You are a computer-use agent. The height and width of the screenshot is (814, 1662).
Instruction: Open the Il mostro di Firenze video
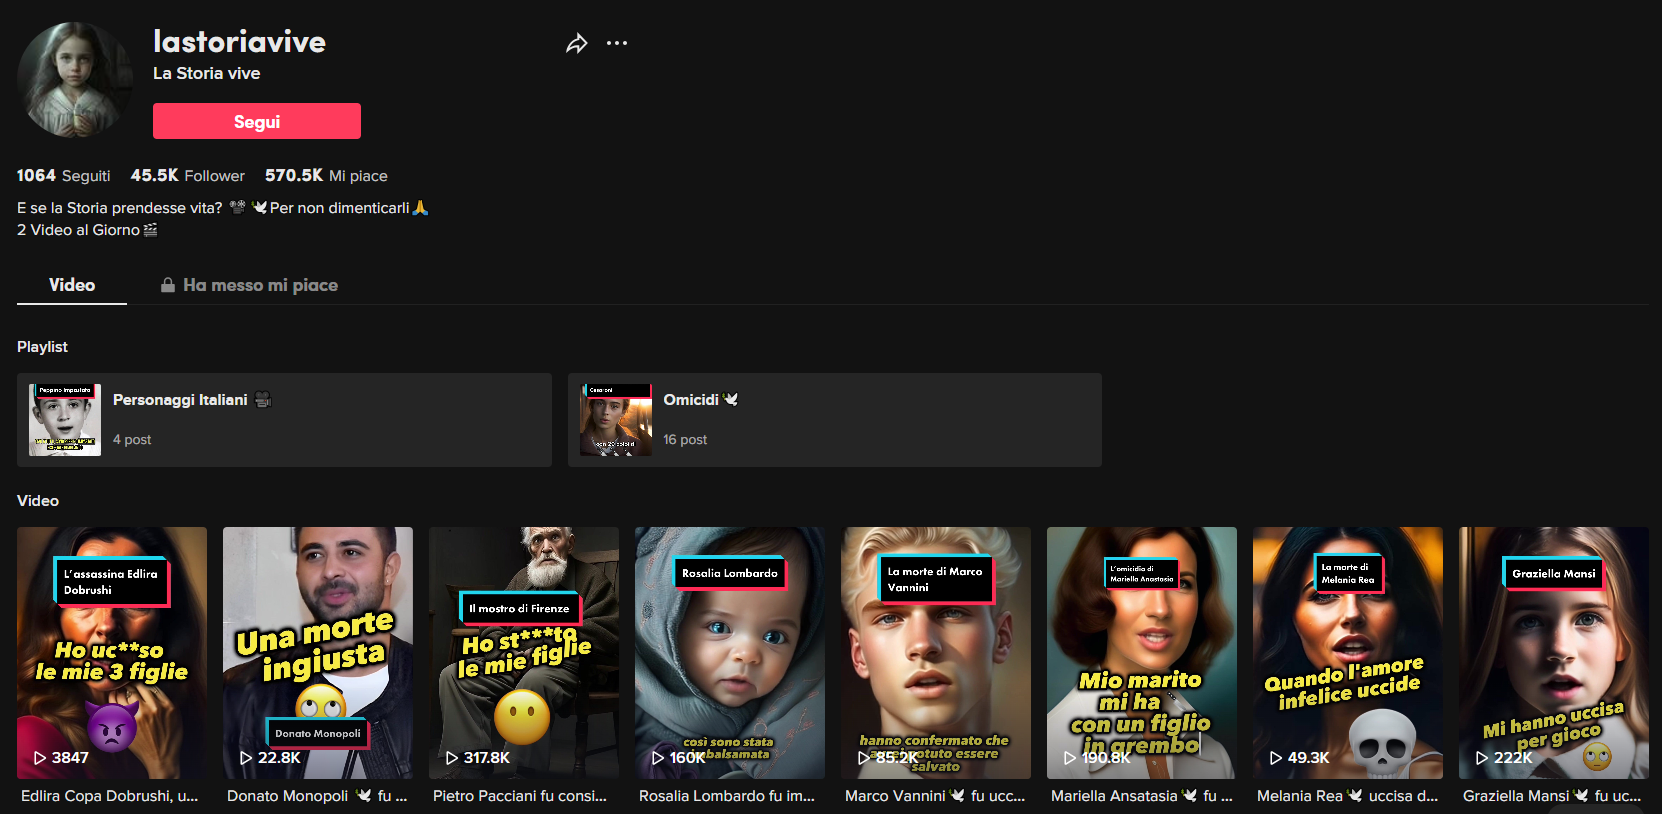523,652
